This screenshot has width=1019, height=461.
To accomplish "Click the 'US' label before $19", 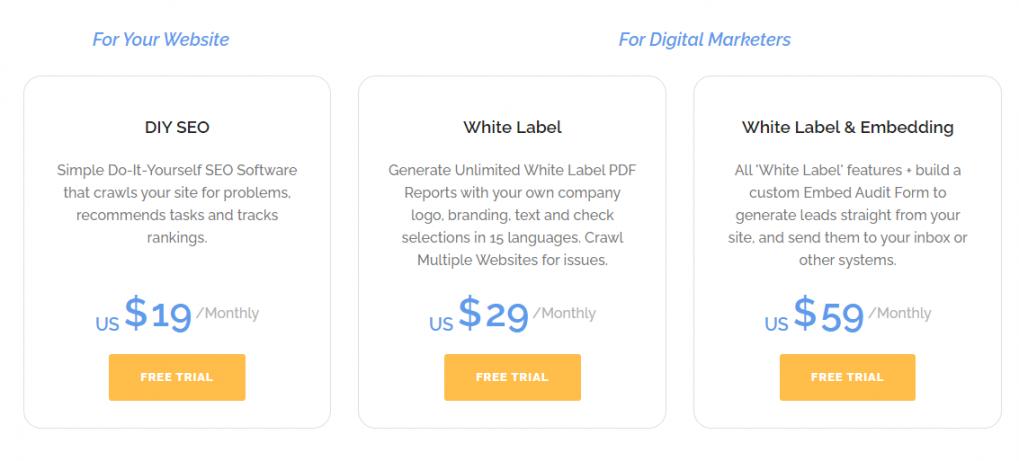I will (107, 324).
